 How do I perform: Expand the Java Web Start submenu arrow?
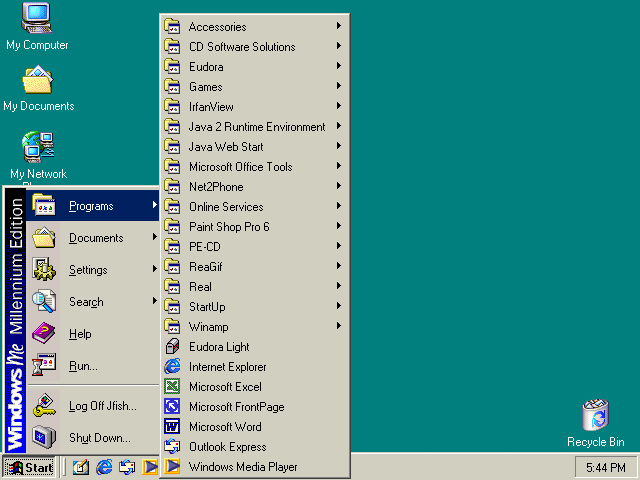point(339,146)
